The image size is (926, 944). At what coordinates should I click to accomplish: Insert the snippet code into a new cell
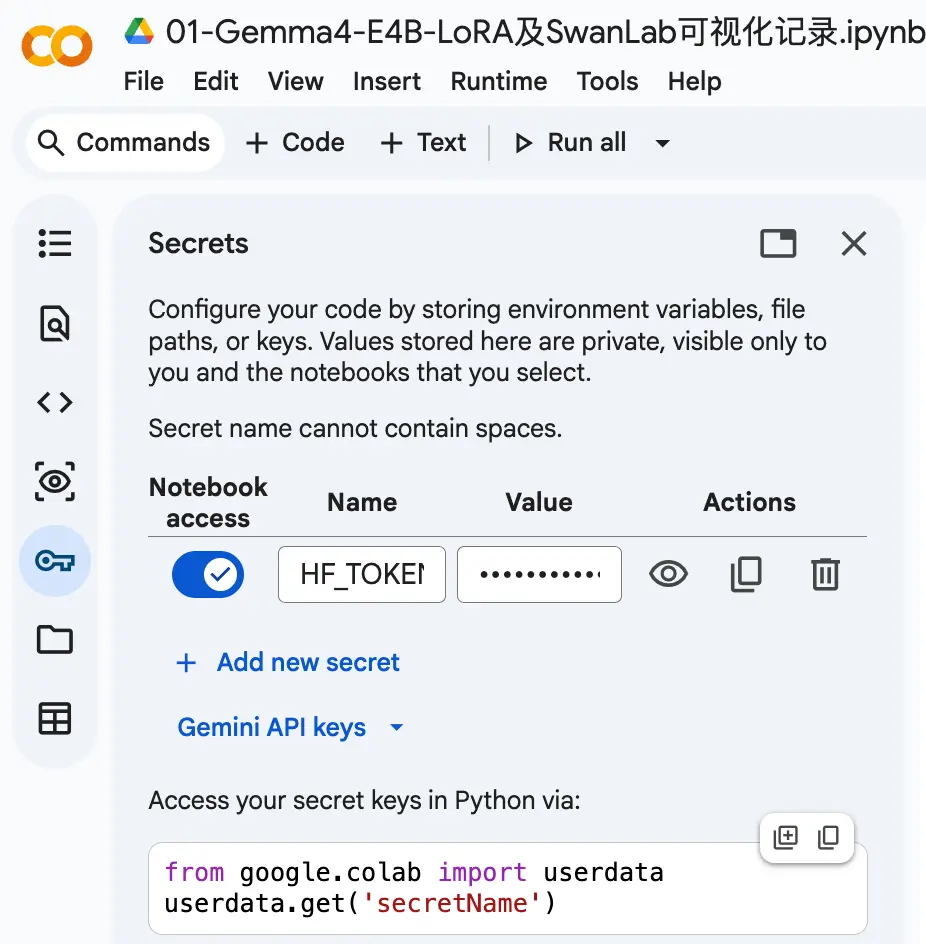pos(785,837)
